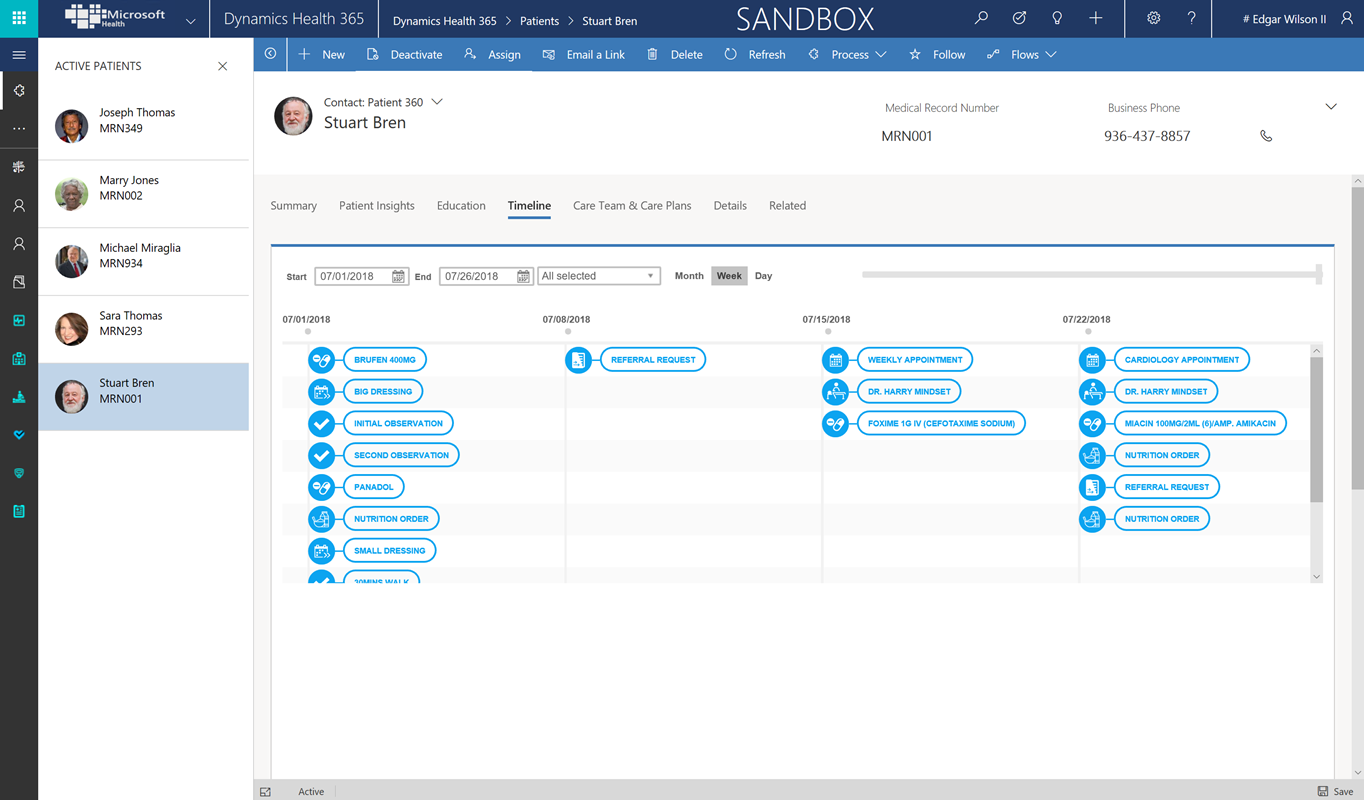Click the search magnifier icon in header

click(x=981, y=18)
